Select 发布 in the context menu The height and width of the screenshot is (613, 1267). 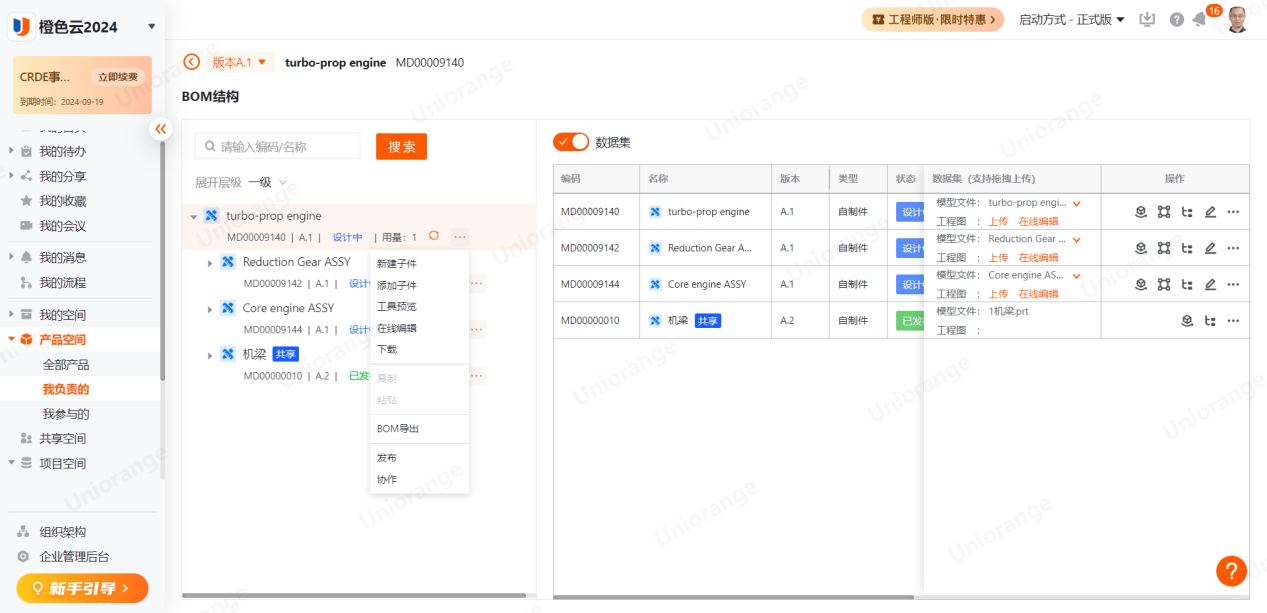click(387, 458)
